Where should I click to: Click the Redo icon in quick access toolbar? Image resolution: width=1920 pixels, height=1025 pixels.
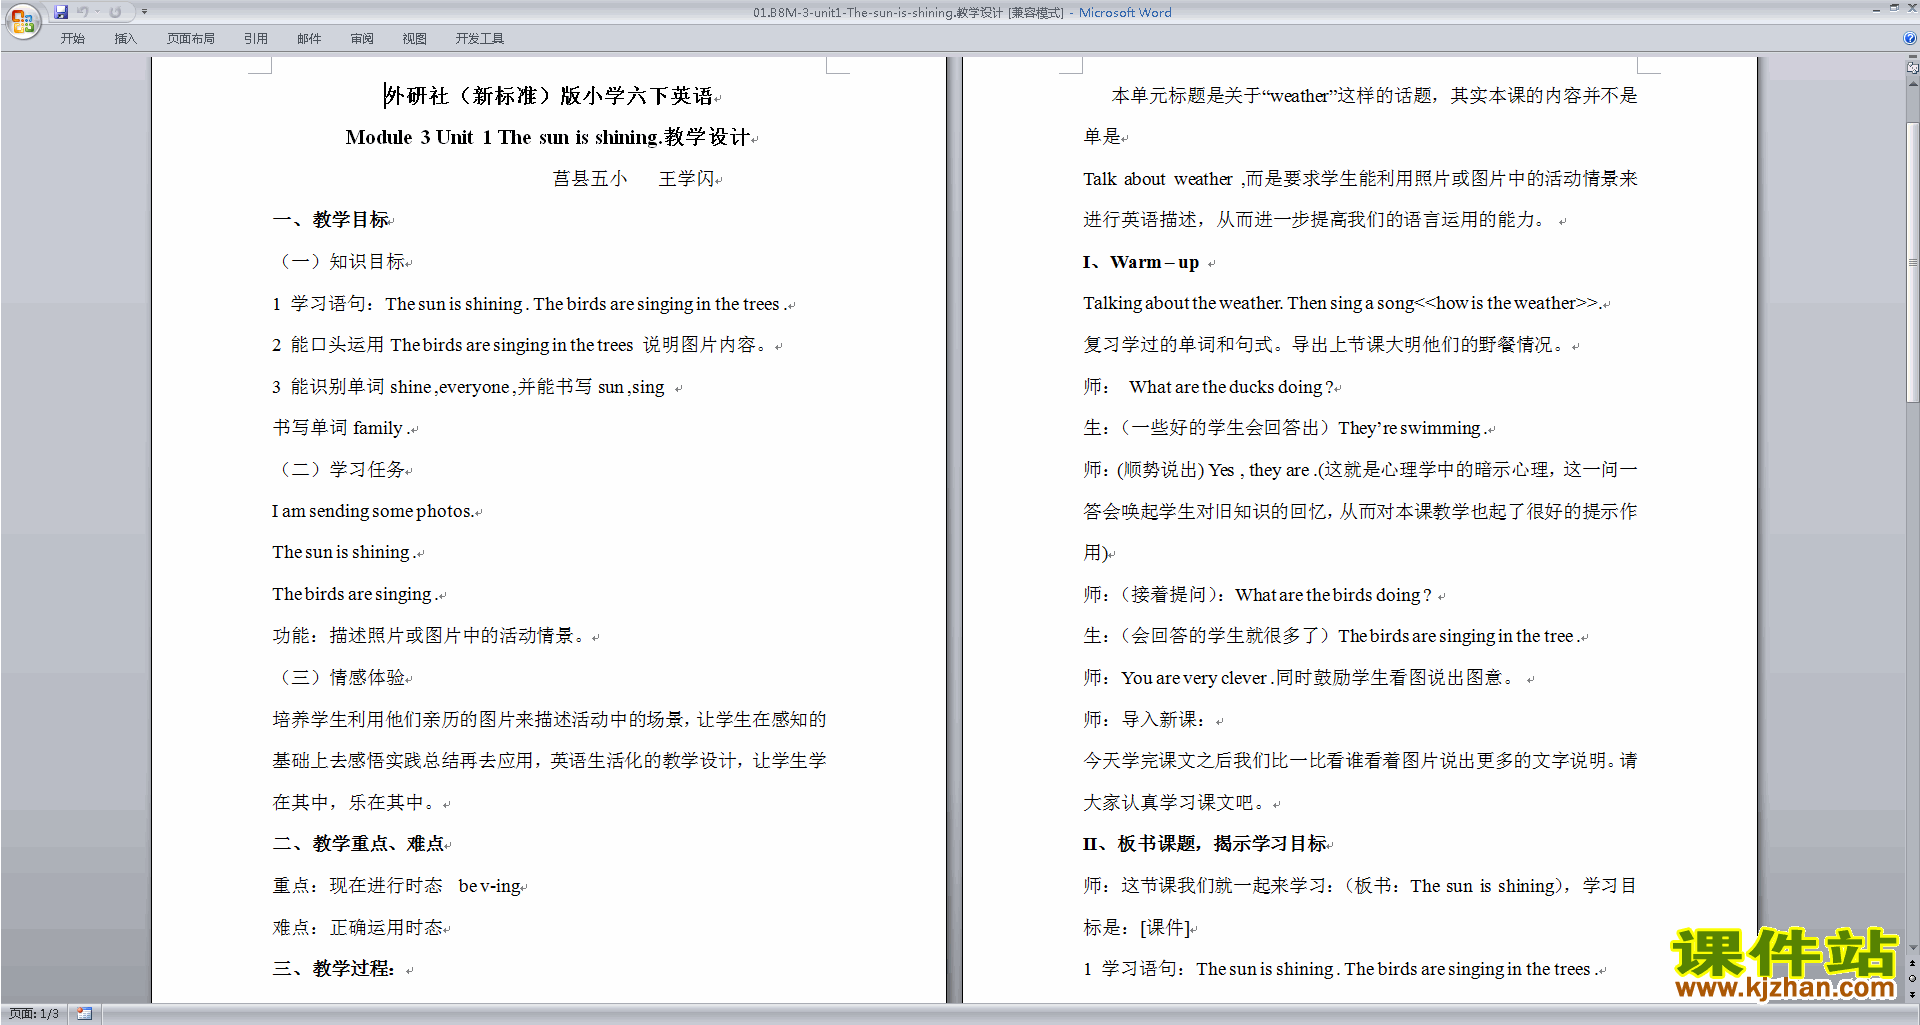(115, 12)
